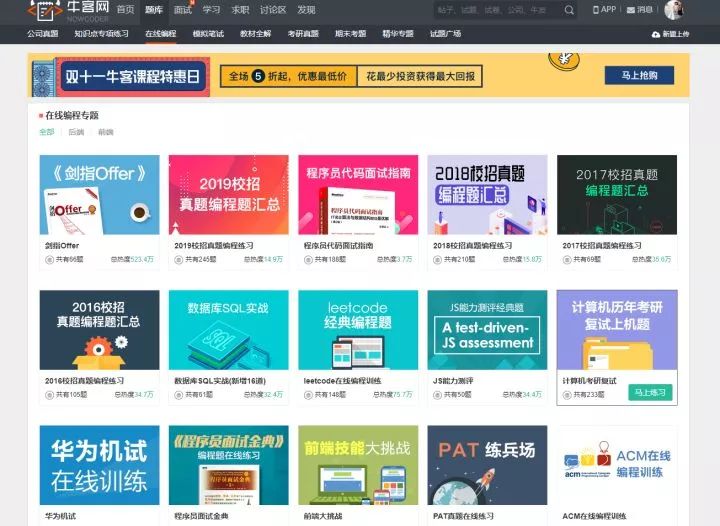The height and width of the screenshot is (526, 720).
Task: Click the user avatar picture
Action: tap(674, 10)
